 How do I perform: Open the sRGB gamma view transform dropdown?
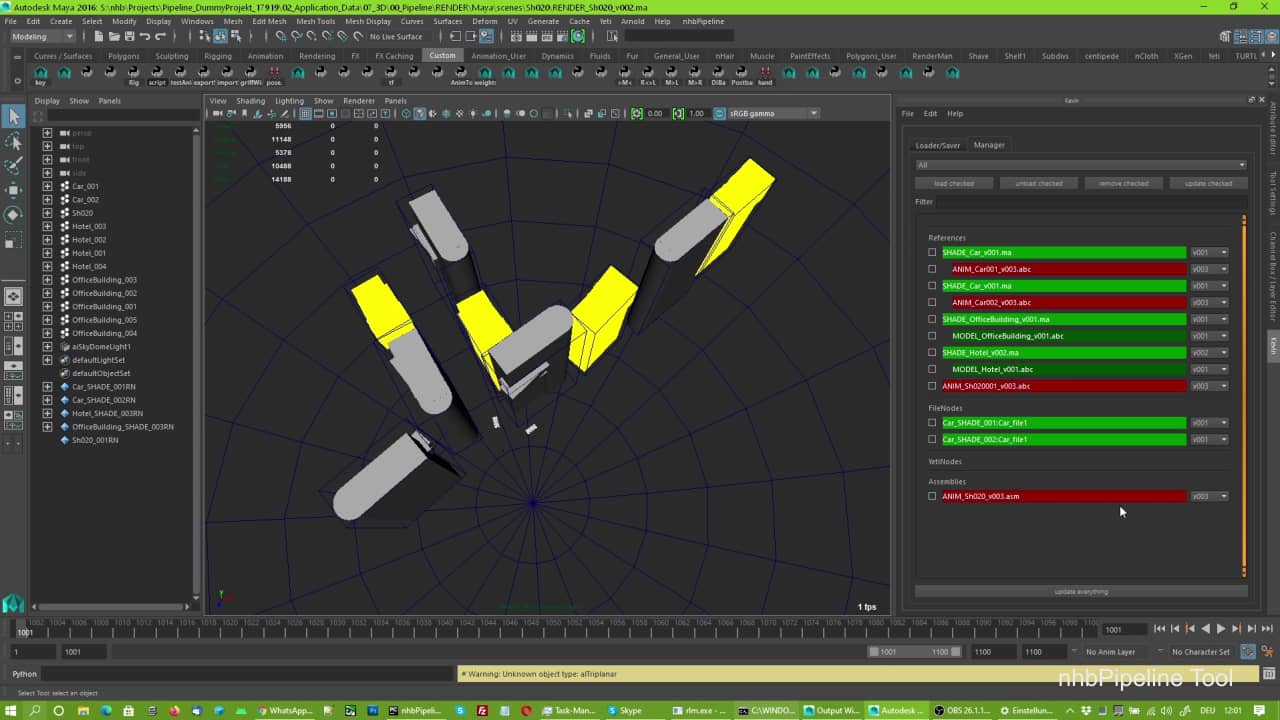(x=773, y=113)
